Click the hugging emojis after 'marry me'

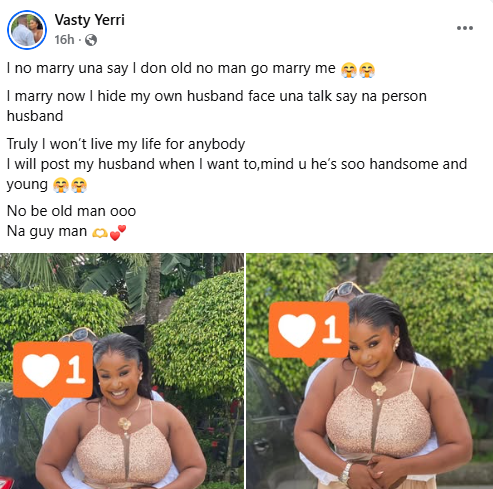pyautogui.click(x=358, y=70)
